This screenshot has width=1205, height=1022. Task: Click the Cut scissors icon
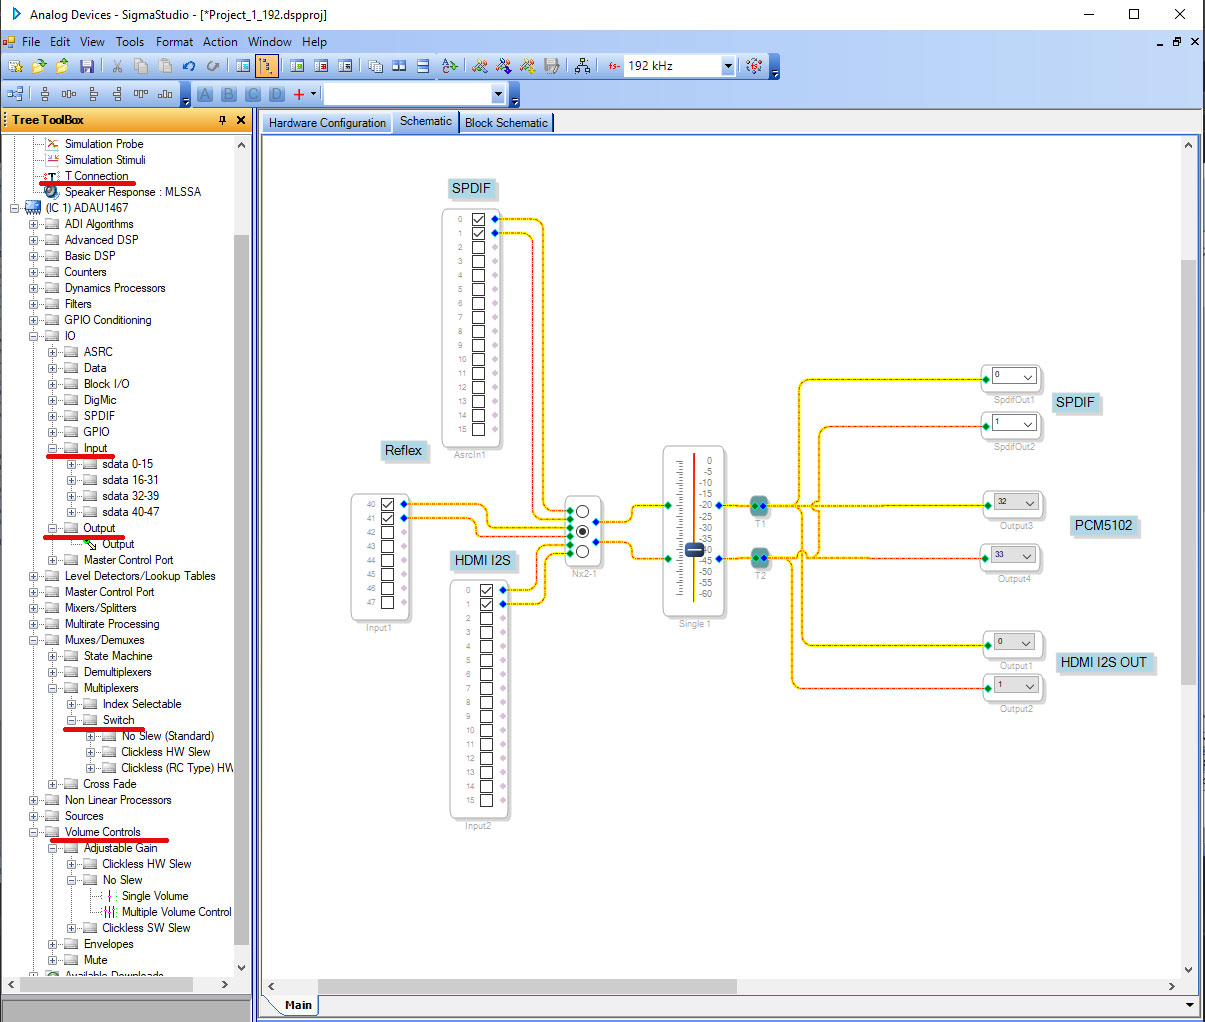[117, 66]
